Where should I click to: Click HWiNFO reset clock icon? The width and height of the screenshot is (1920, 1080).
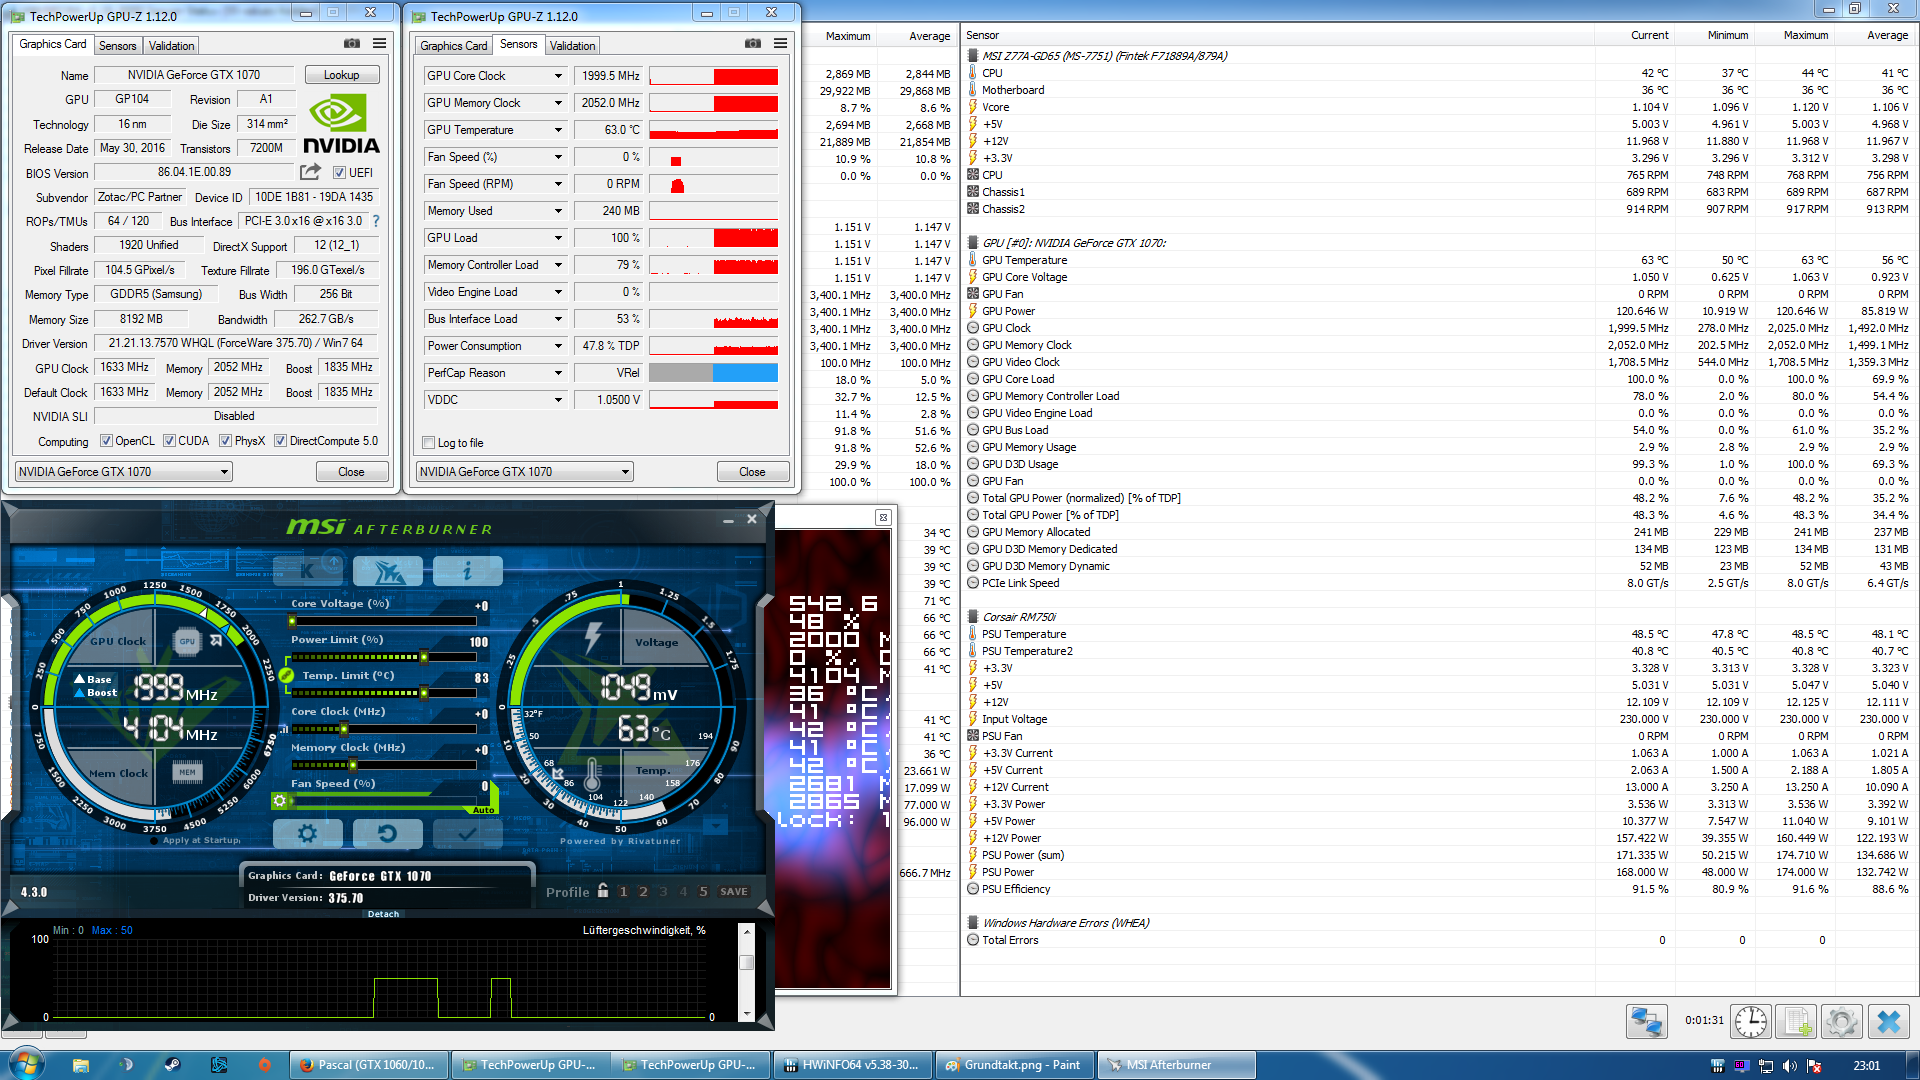1751,1021
